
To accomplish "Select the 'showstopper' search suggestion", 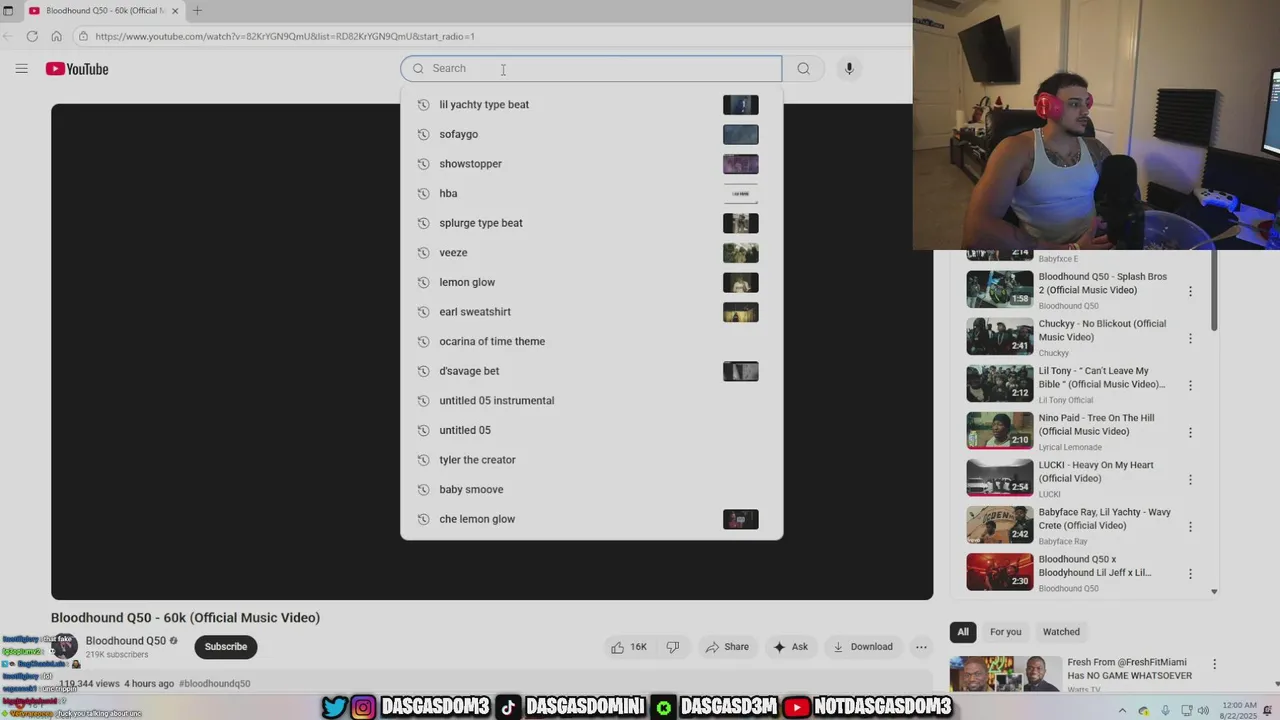I will (591, 164).
